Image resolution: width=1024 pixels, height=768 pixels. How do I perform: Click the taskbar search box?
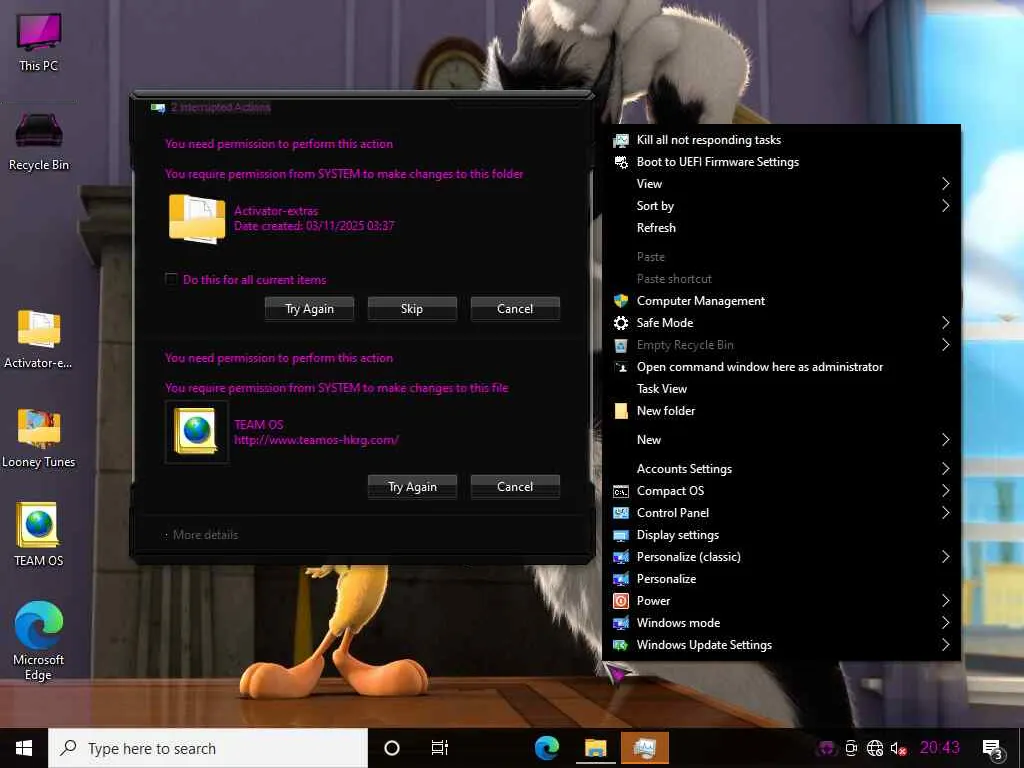(x=208, y=748)
